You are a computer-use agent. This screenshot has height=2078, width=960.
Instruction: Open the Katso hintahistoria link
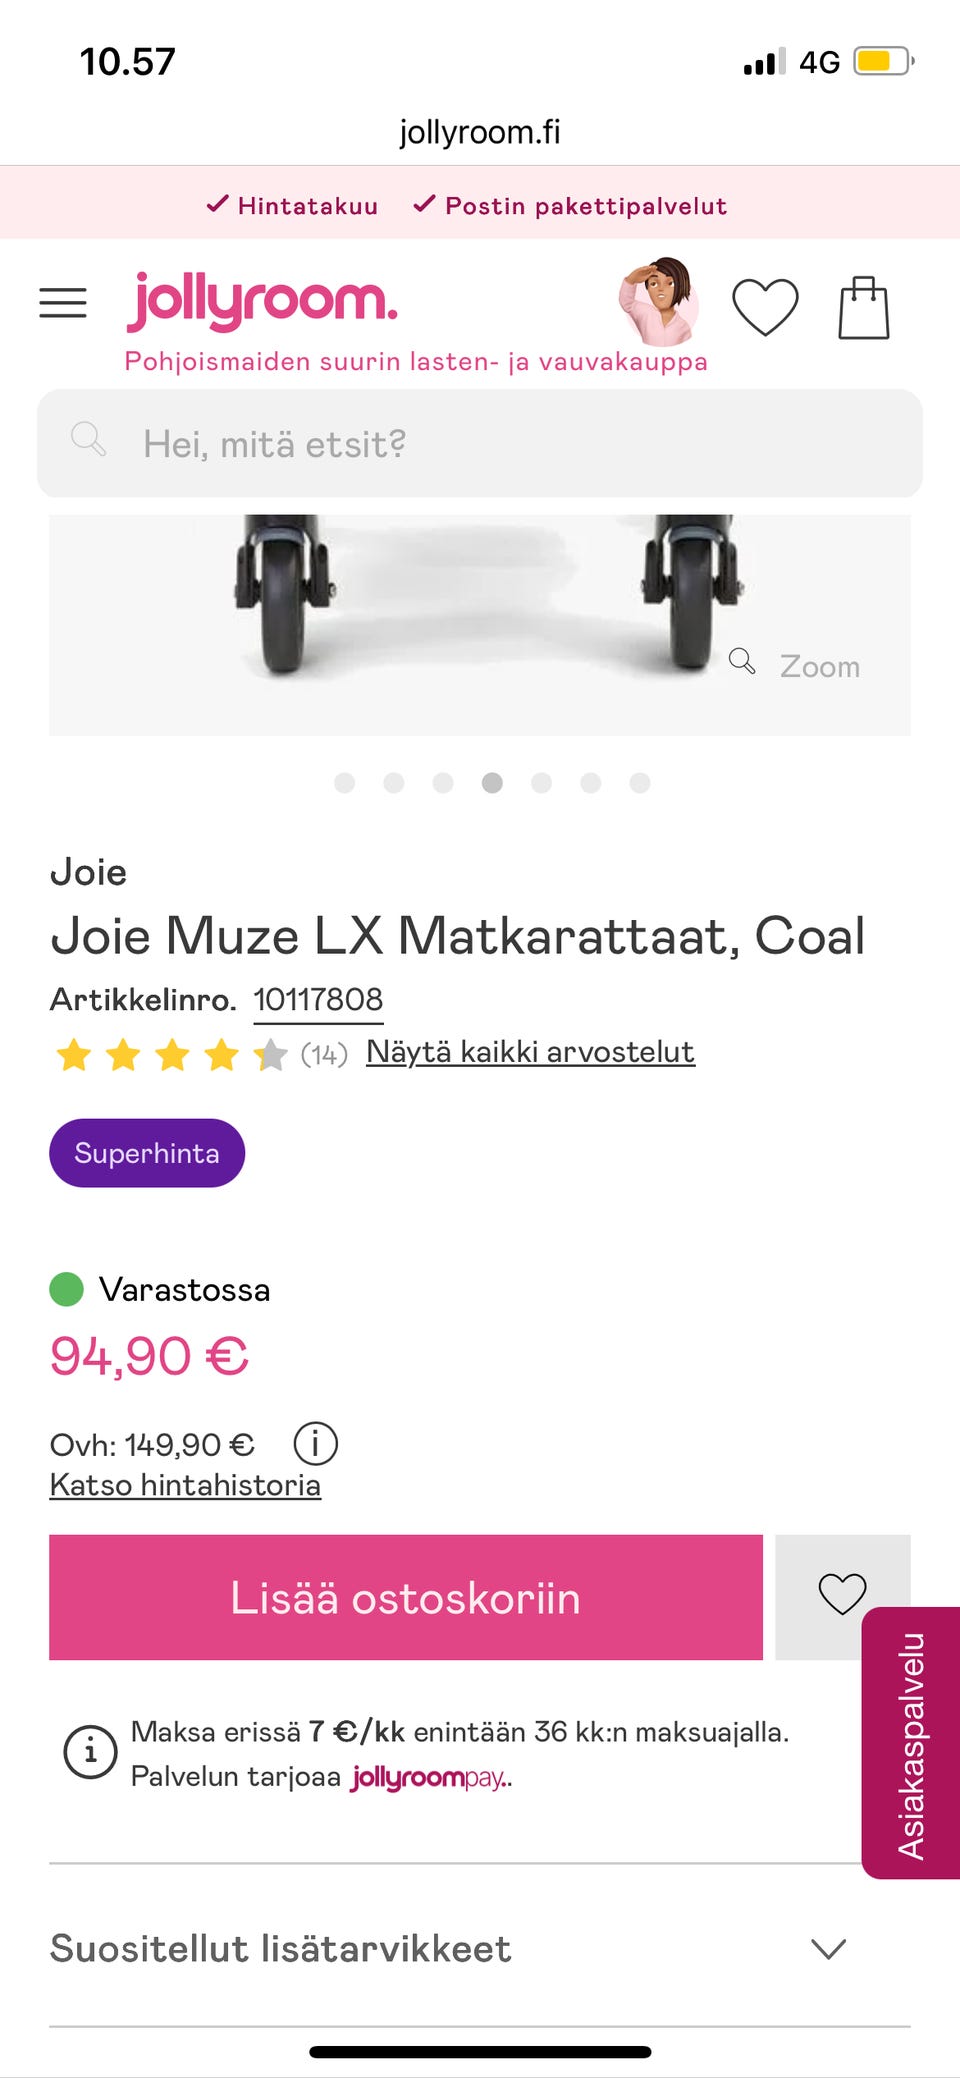(185, 1485)
